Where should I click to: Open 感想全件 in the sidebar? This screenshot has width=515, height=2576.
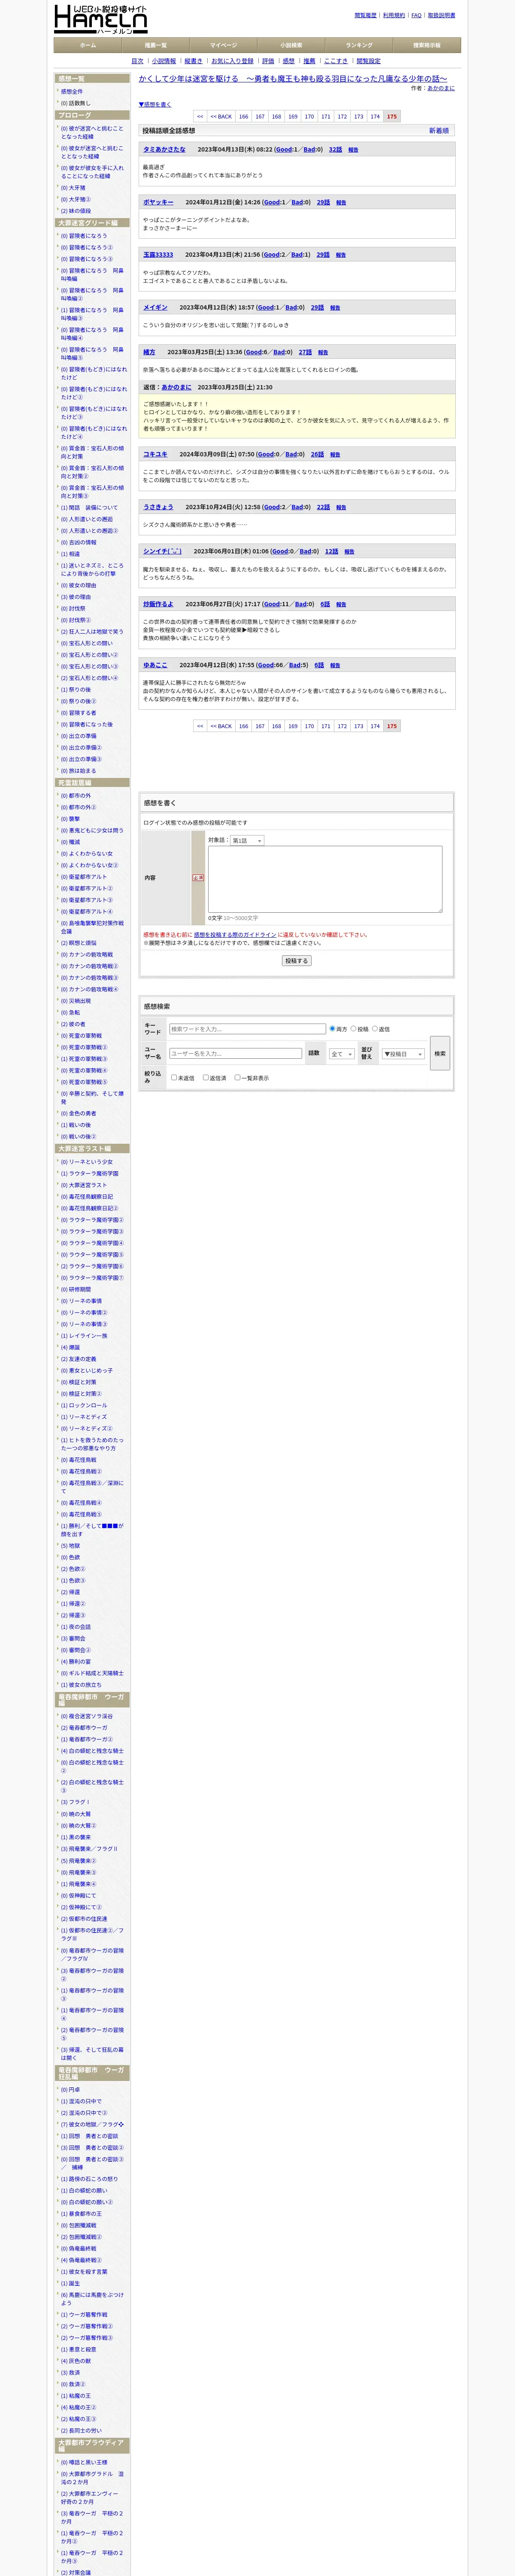[x=72, y=91]
